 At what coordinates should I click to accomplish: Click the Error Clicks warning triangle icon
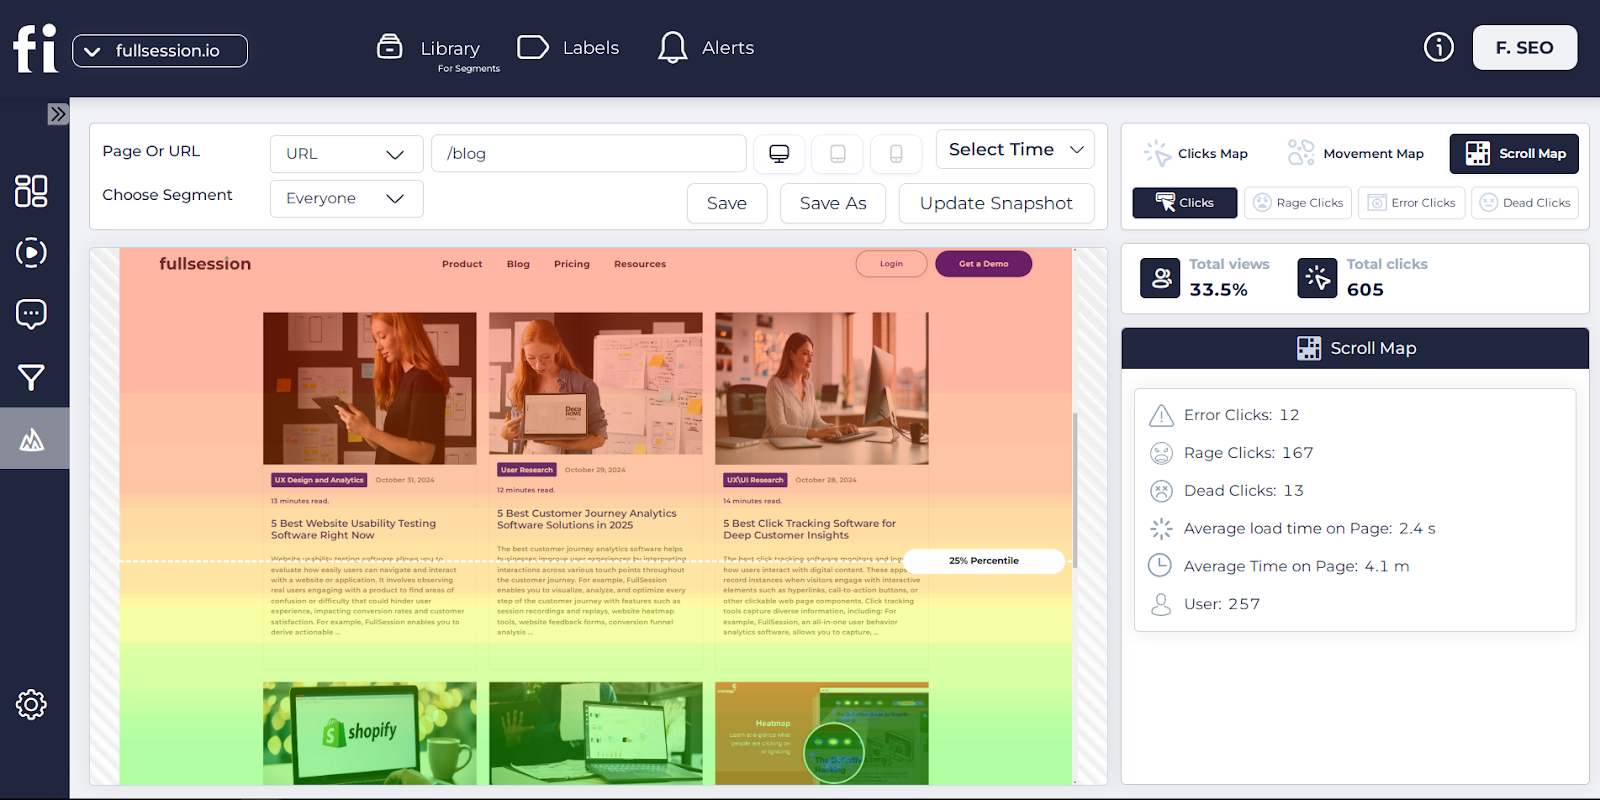pos(1161,416)
